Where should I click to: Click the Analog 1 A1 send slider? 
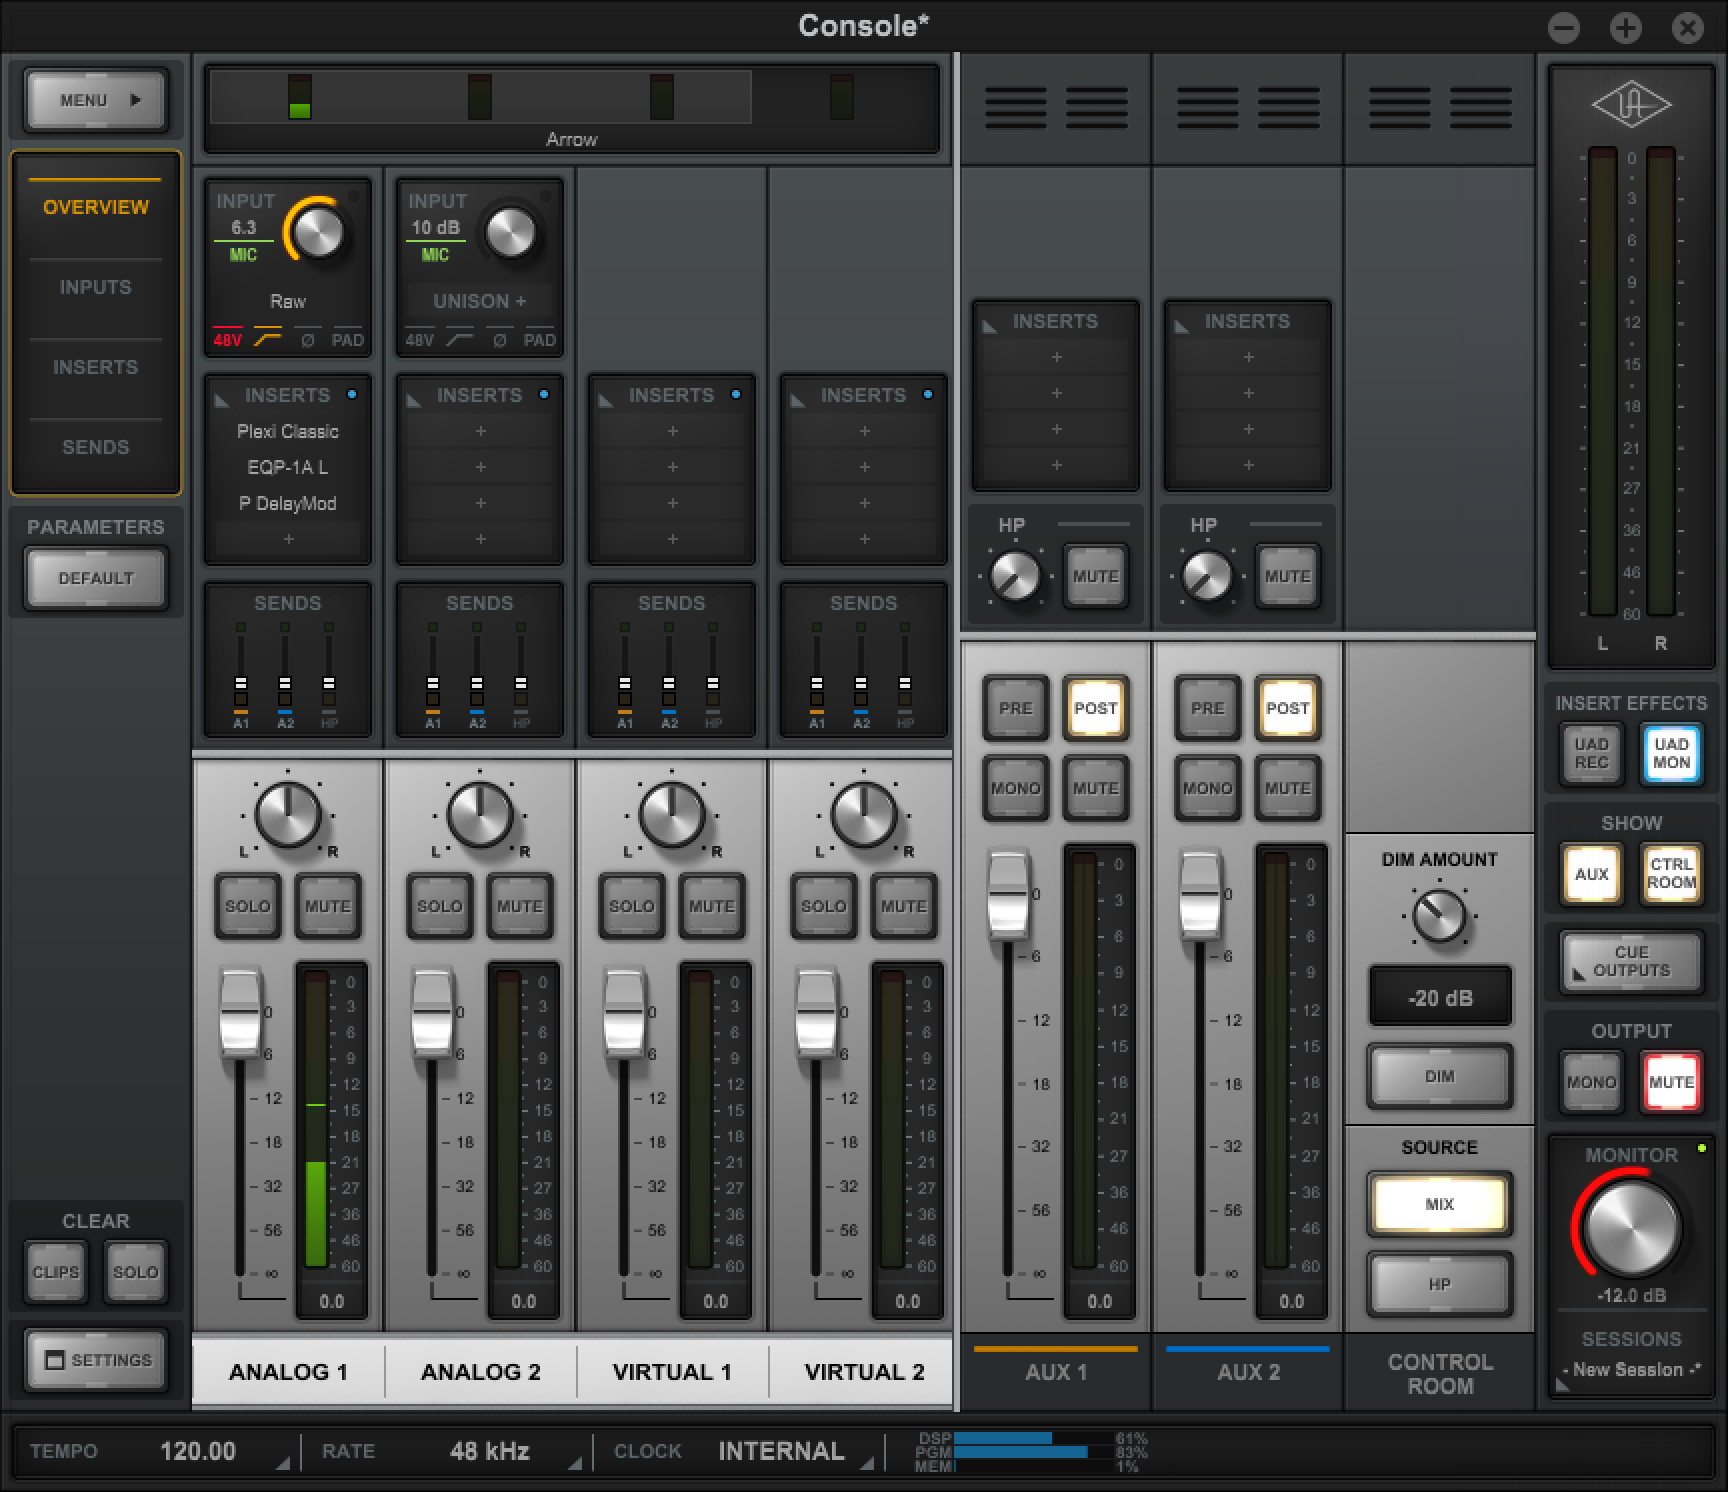(241, 685)
